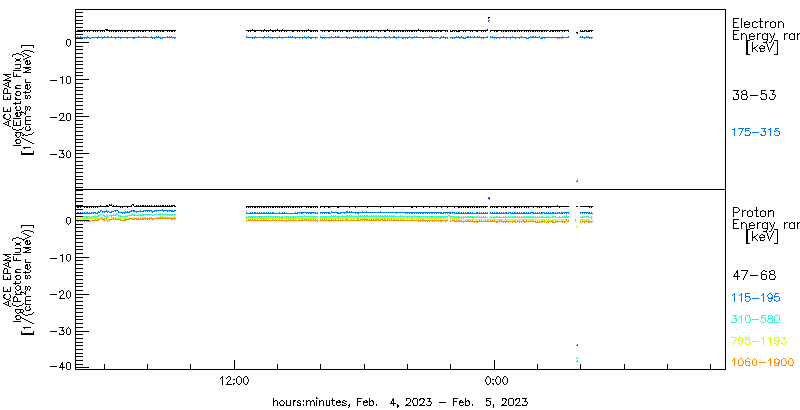Select the 795-1193 proton energy label
800x410 pixels.
click(x=760, y=341)
